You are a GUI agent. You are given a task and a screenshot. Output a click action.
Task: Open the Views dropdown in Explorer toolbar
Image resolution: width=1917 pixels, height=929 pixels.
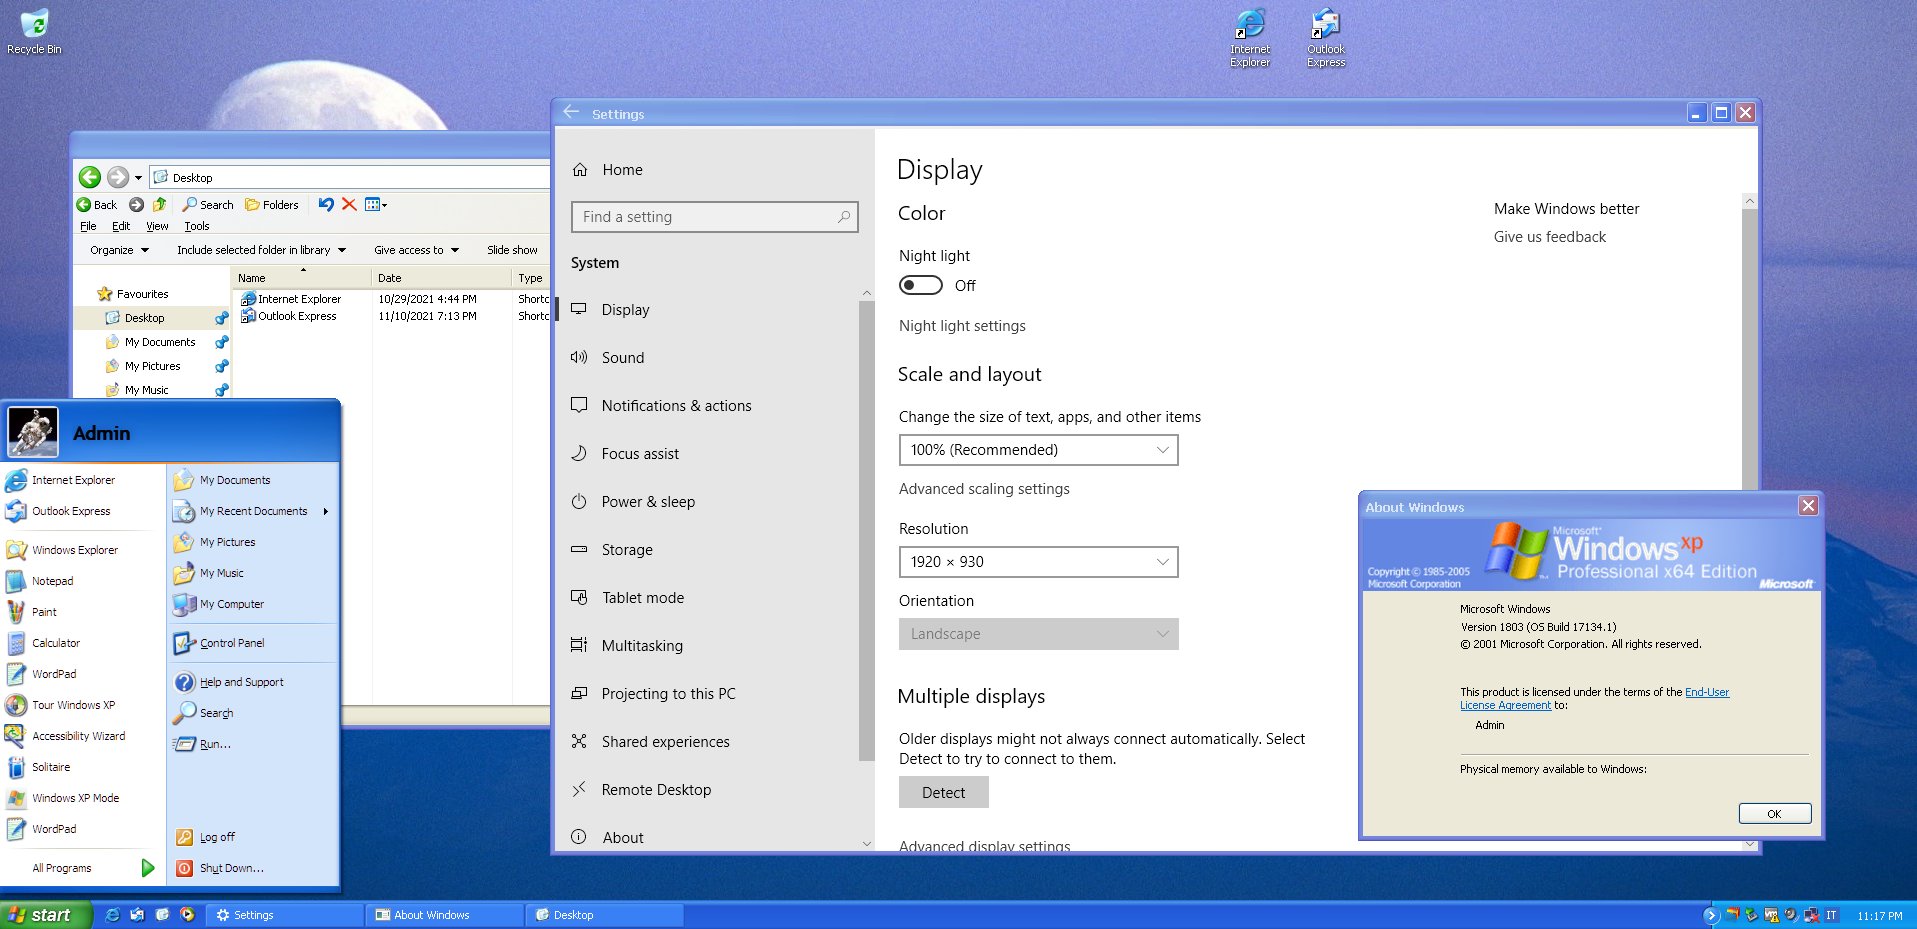click(376, 204)
